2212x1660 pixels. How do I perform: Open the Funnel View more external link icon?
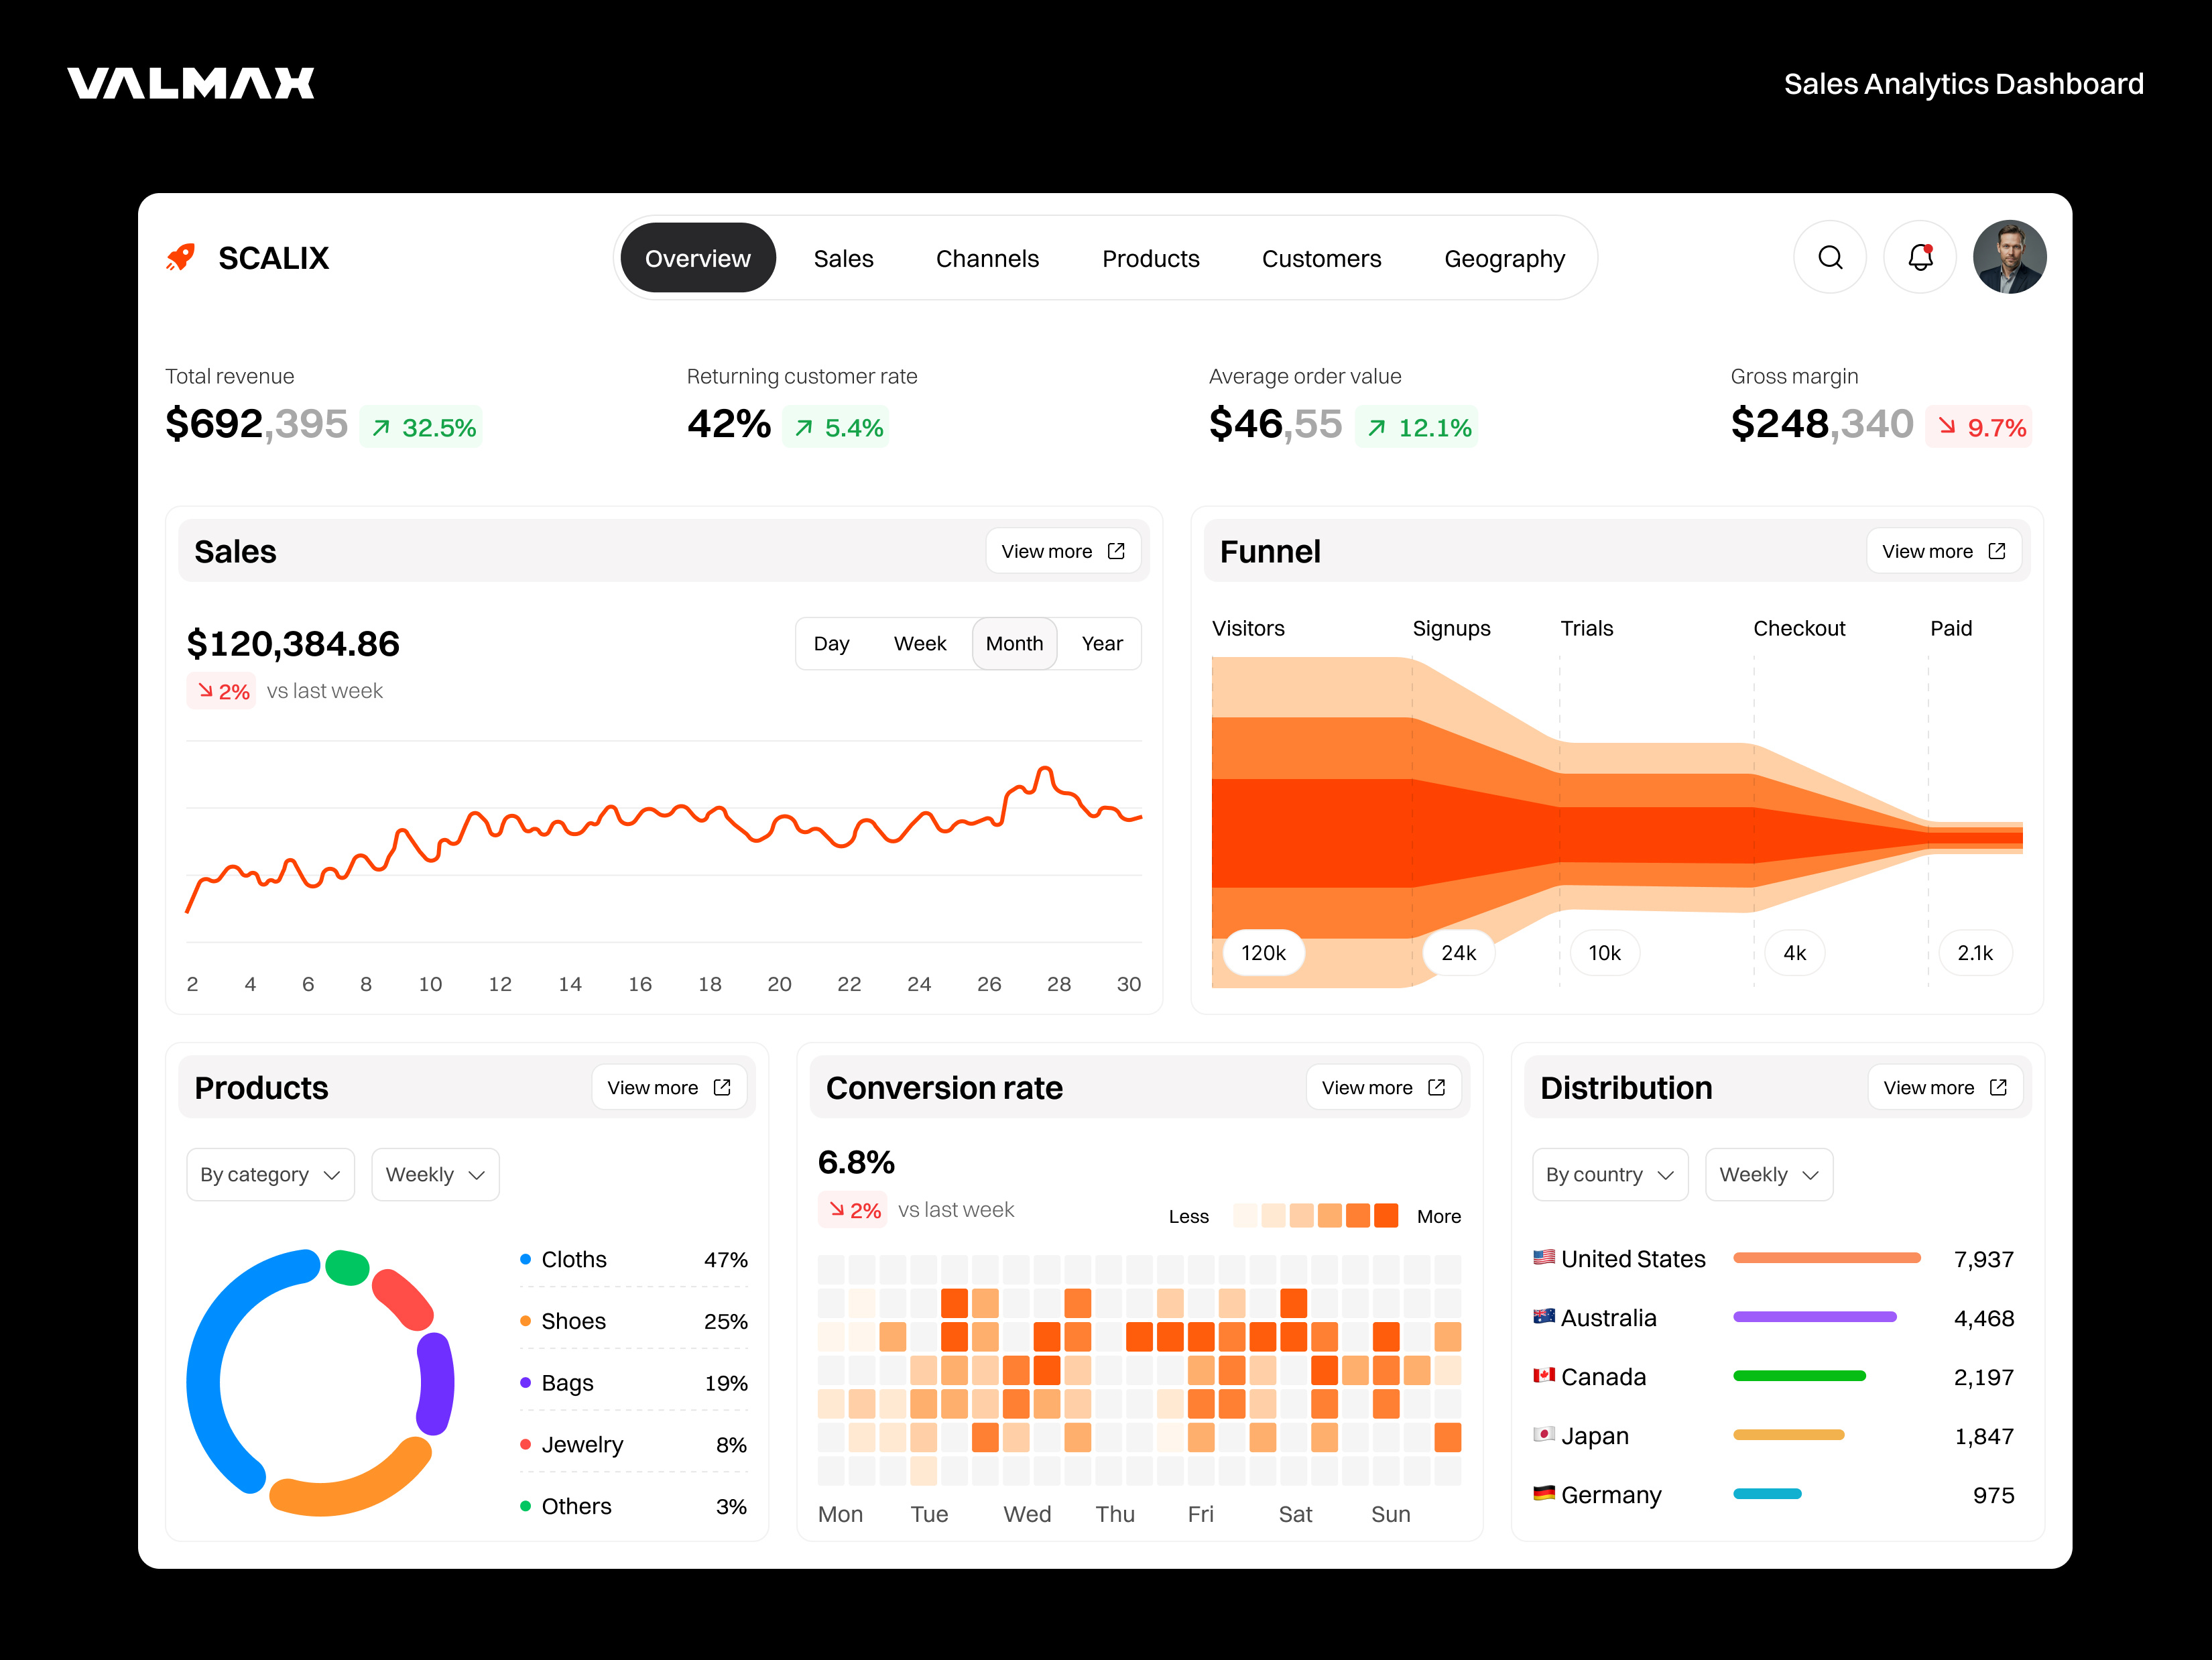[1997, 550]
